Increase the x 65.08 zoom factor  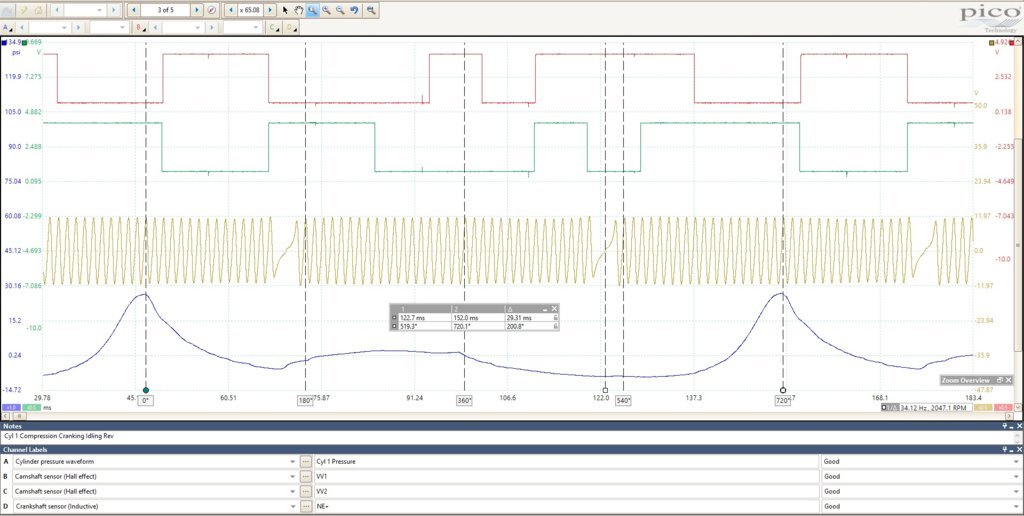tap(270, 10)
